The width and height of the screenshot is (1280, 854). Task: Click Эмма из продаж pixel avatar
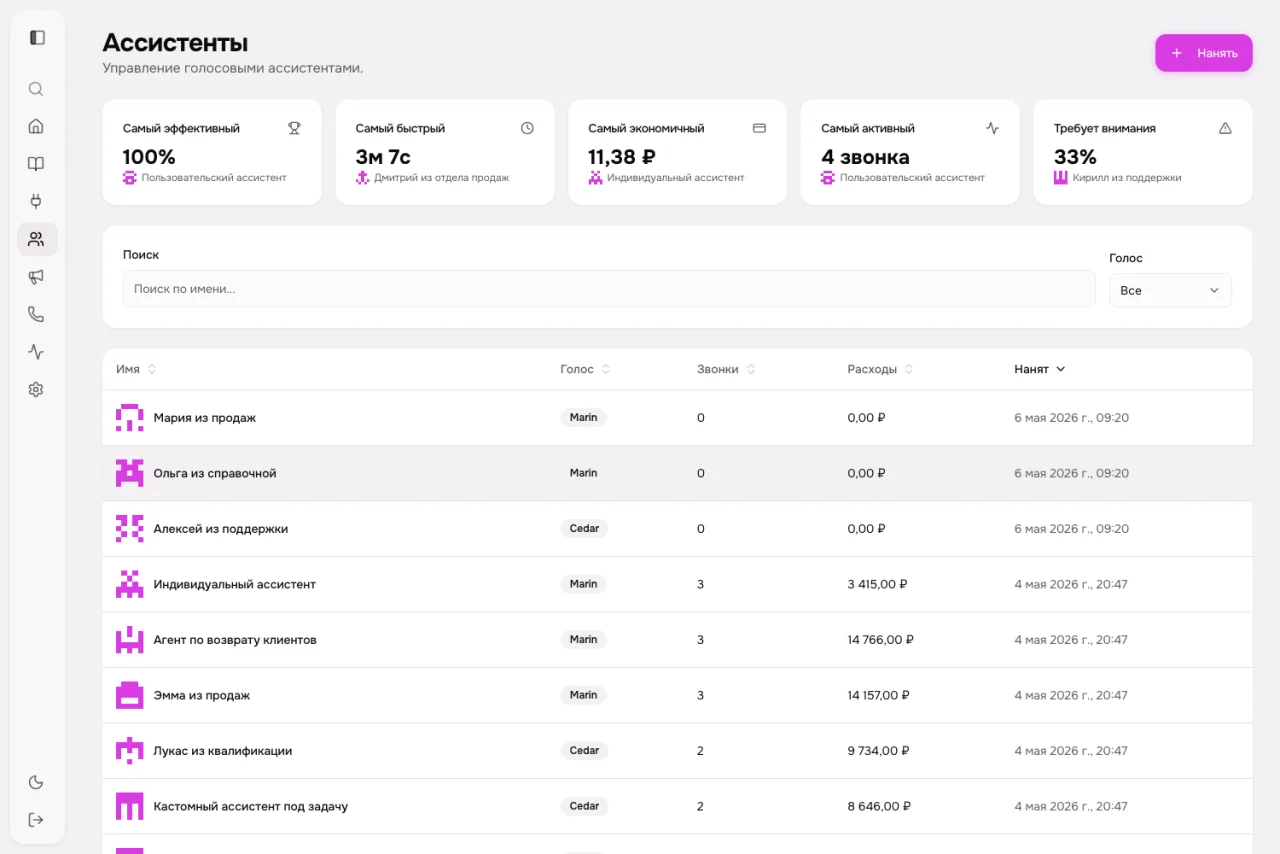[x=130, y=695]
